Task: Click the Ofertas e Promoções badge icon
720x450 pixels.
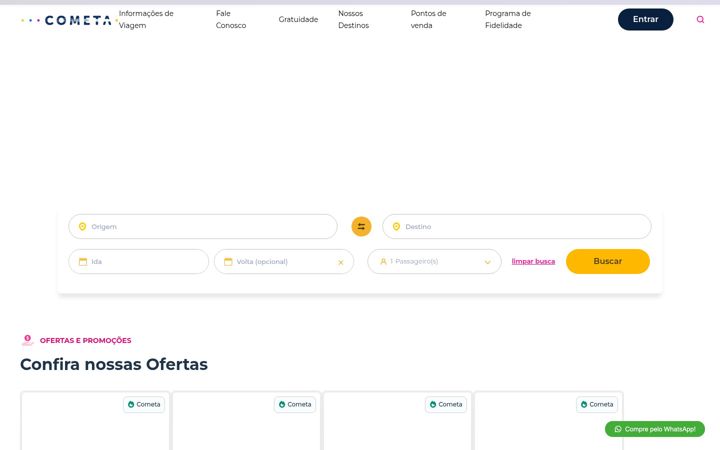Action: tap(28, 340)
